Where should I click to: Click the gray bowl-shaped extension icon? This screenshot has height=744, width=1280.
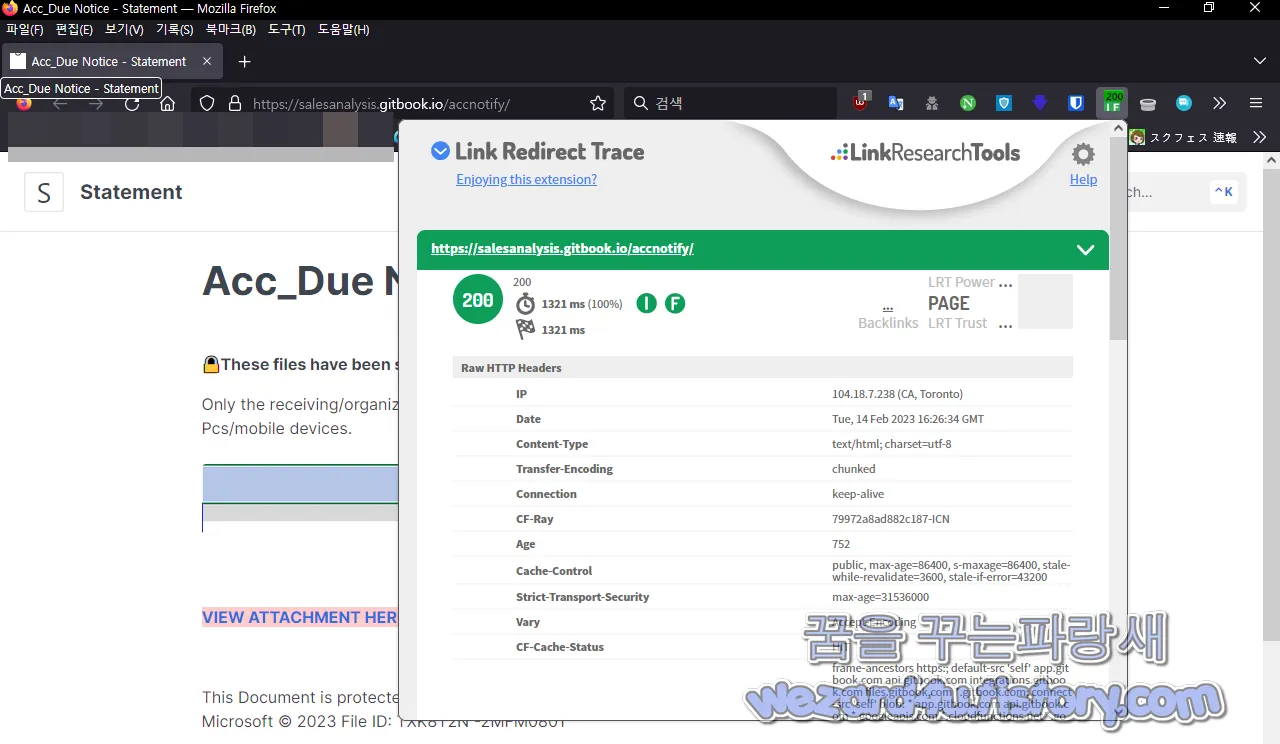[1148, 103]
